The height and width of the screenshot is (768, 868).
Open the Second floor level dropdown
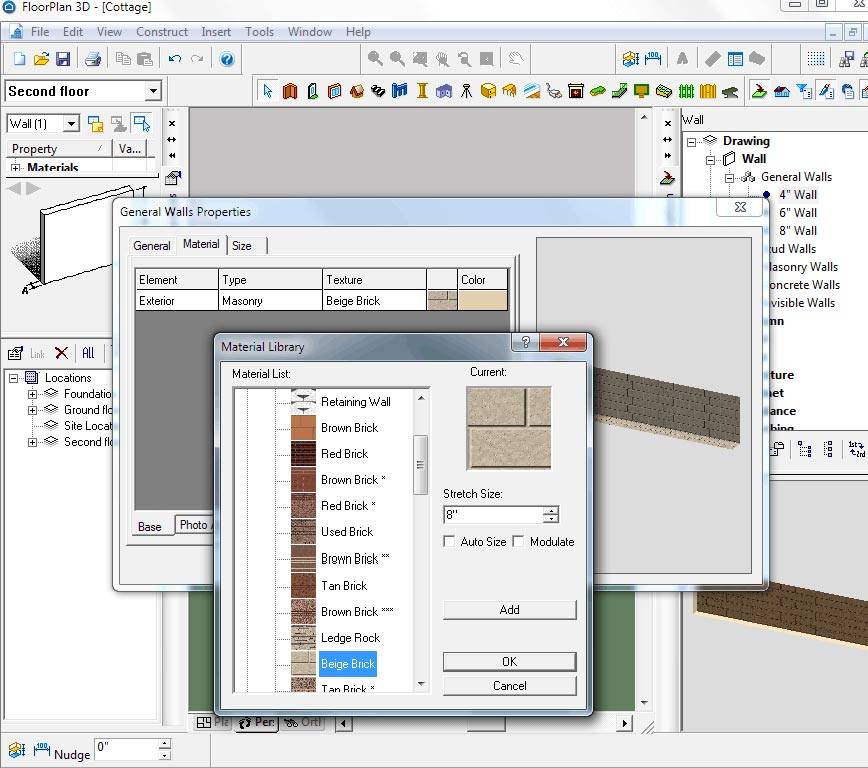point(153,92)
